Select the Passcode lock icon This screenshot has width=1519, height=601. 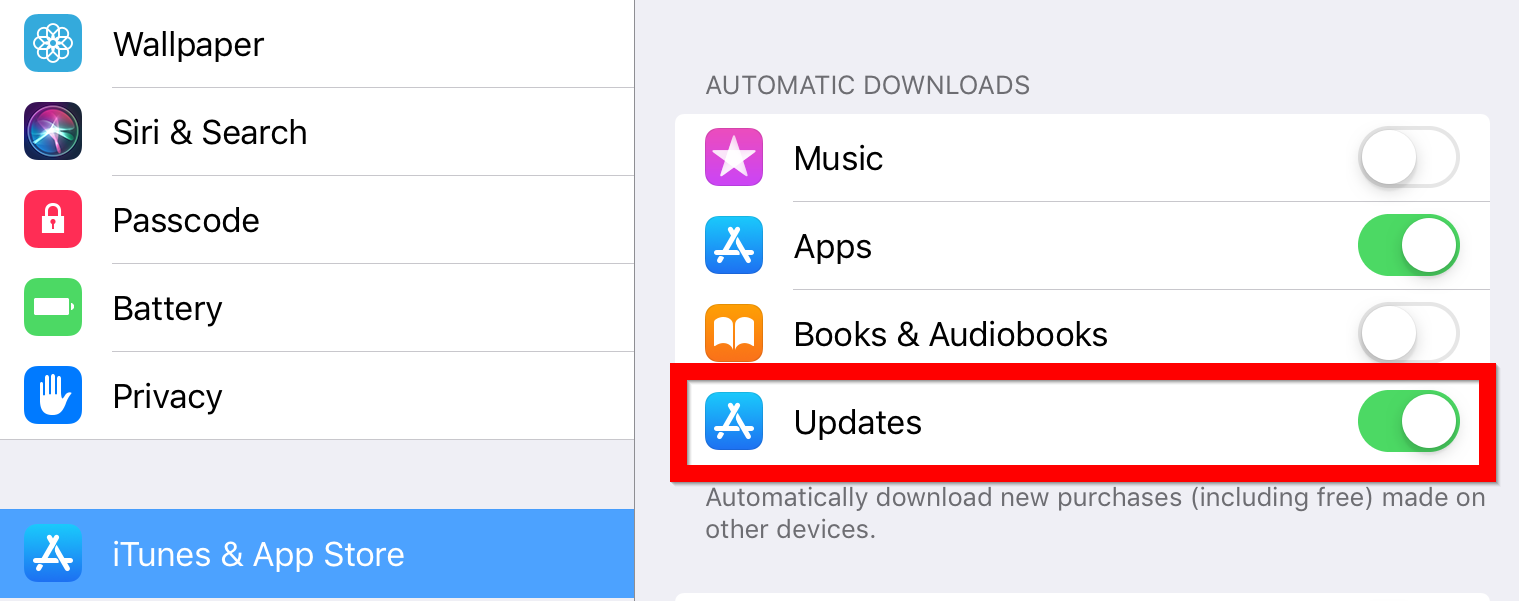53,219
